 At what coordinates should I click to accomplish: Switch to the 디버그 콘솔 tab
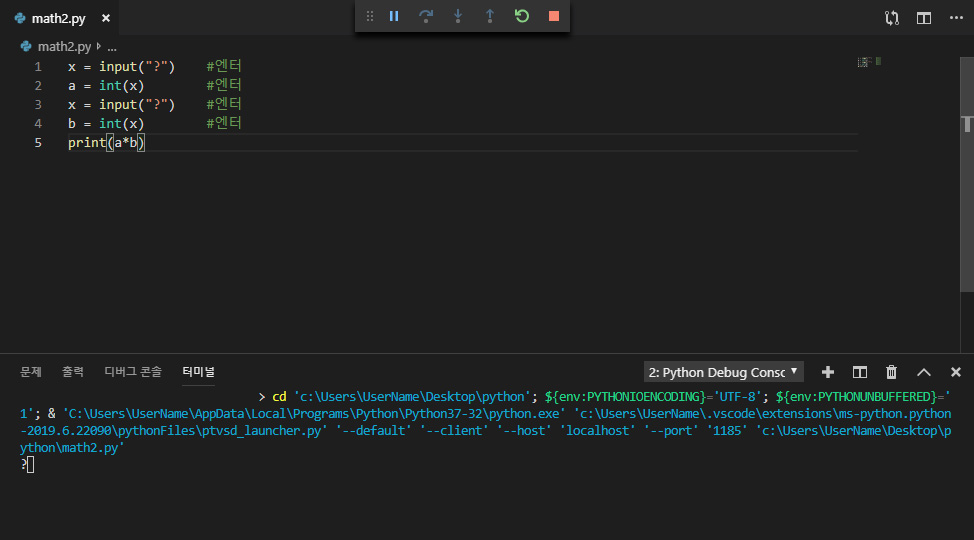[133, 372]
